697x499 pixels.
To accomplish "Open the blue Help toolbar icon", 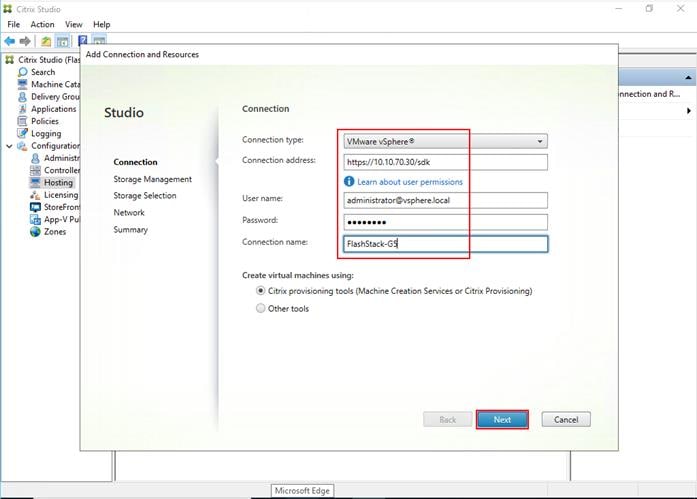I will coord(83,41).
